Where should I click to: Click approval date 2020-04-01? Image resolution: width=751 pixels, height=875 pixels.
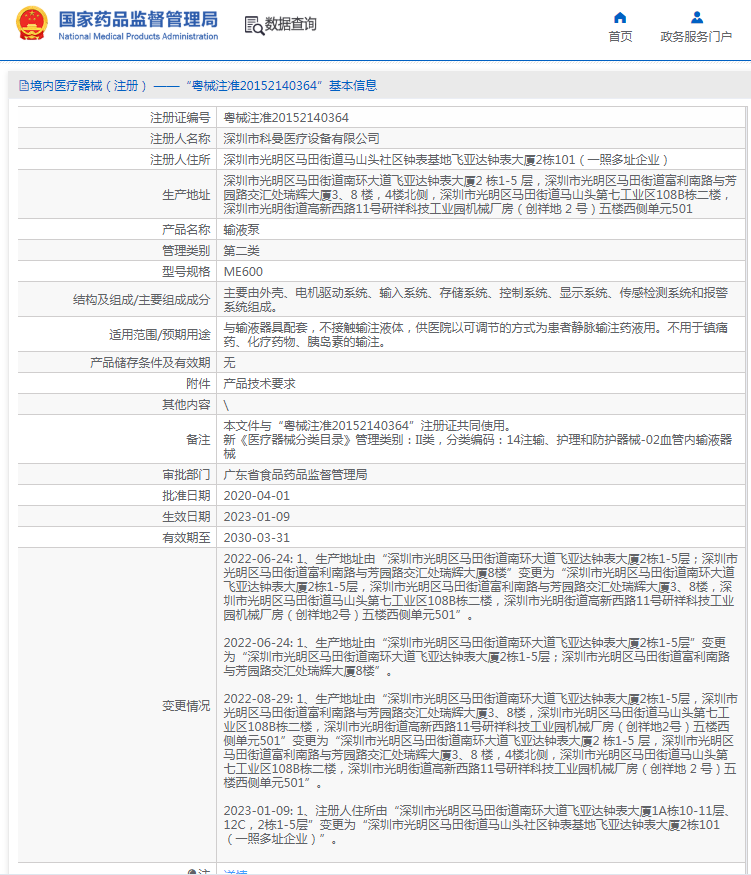(x=257, y=496)
